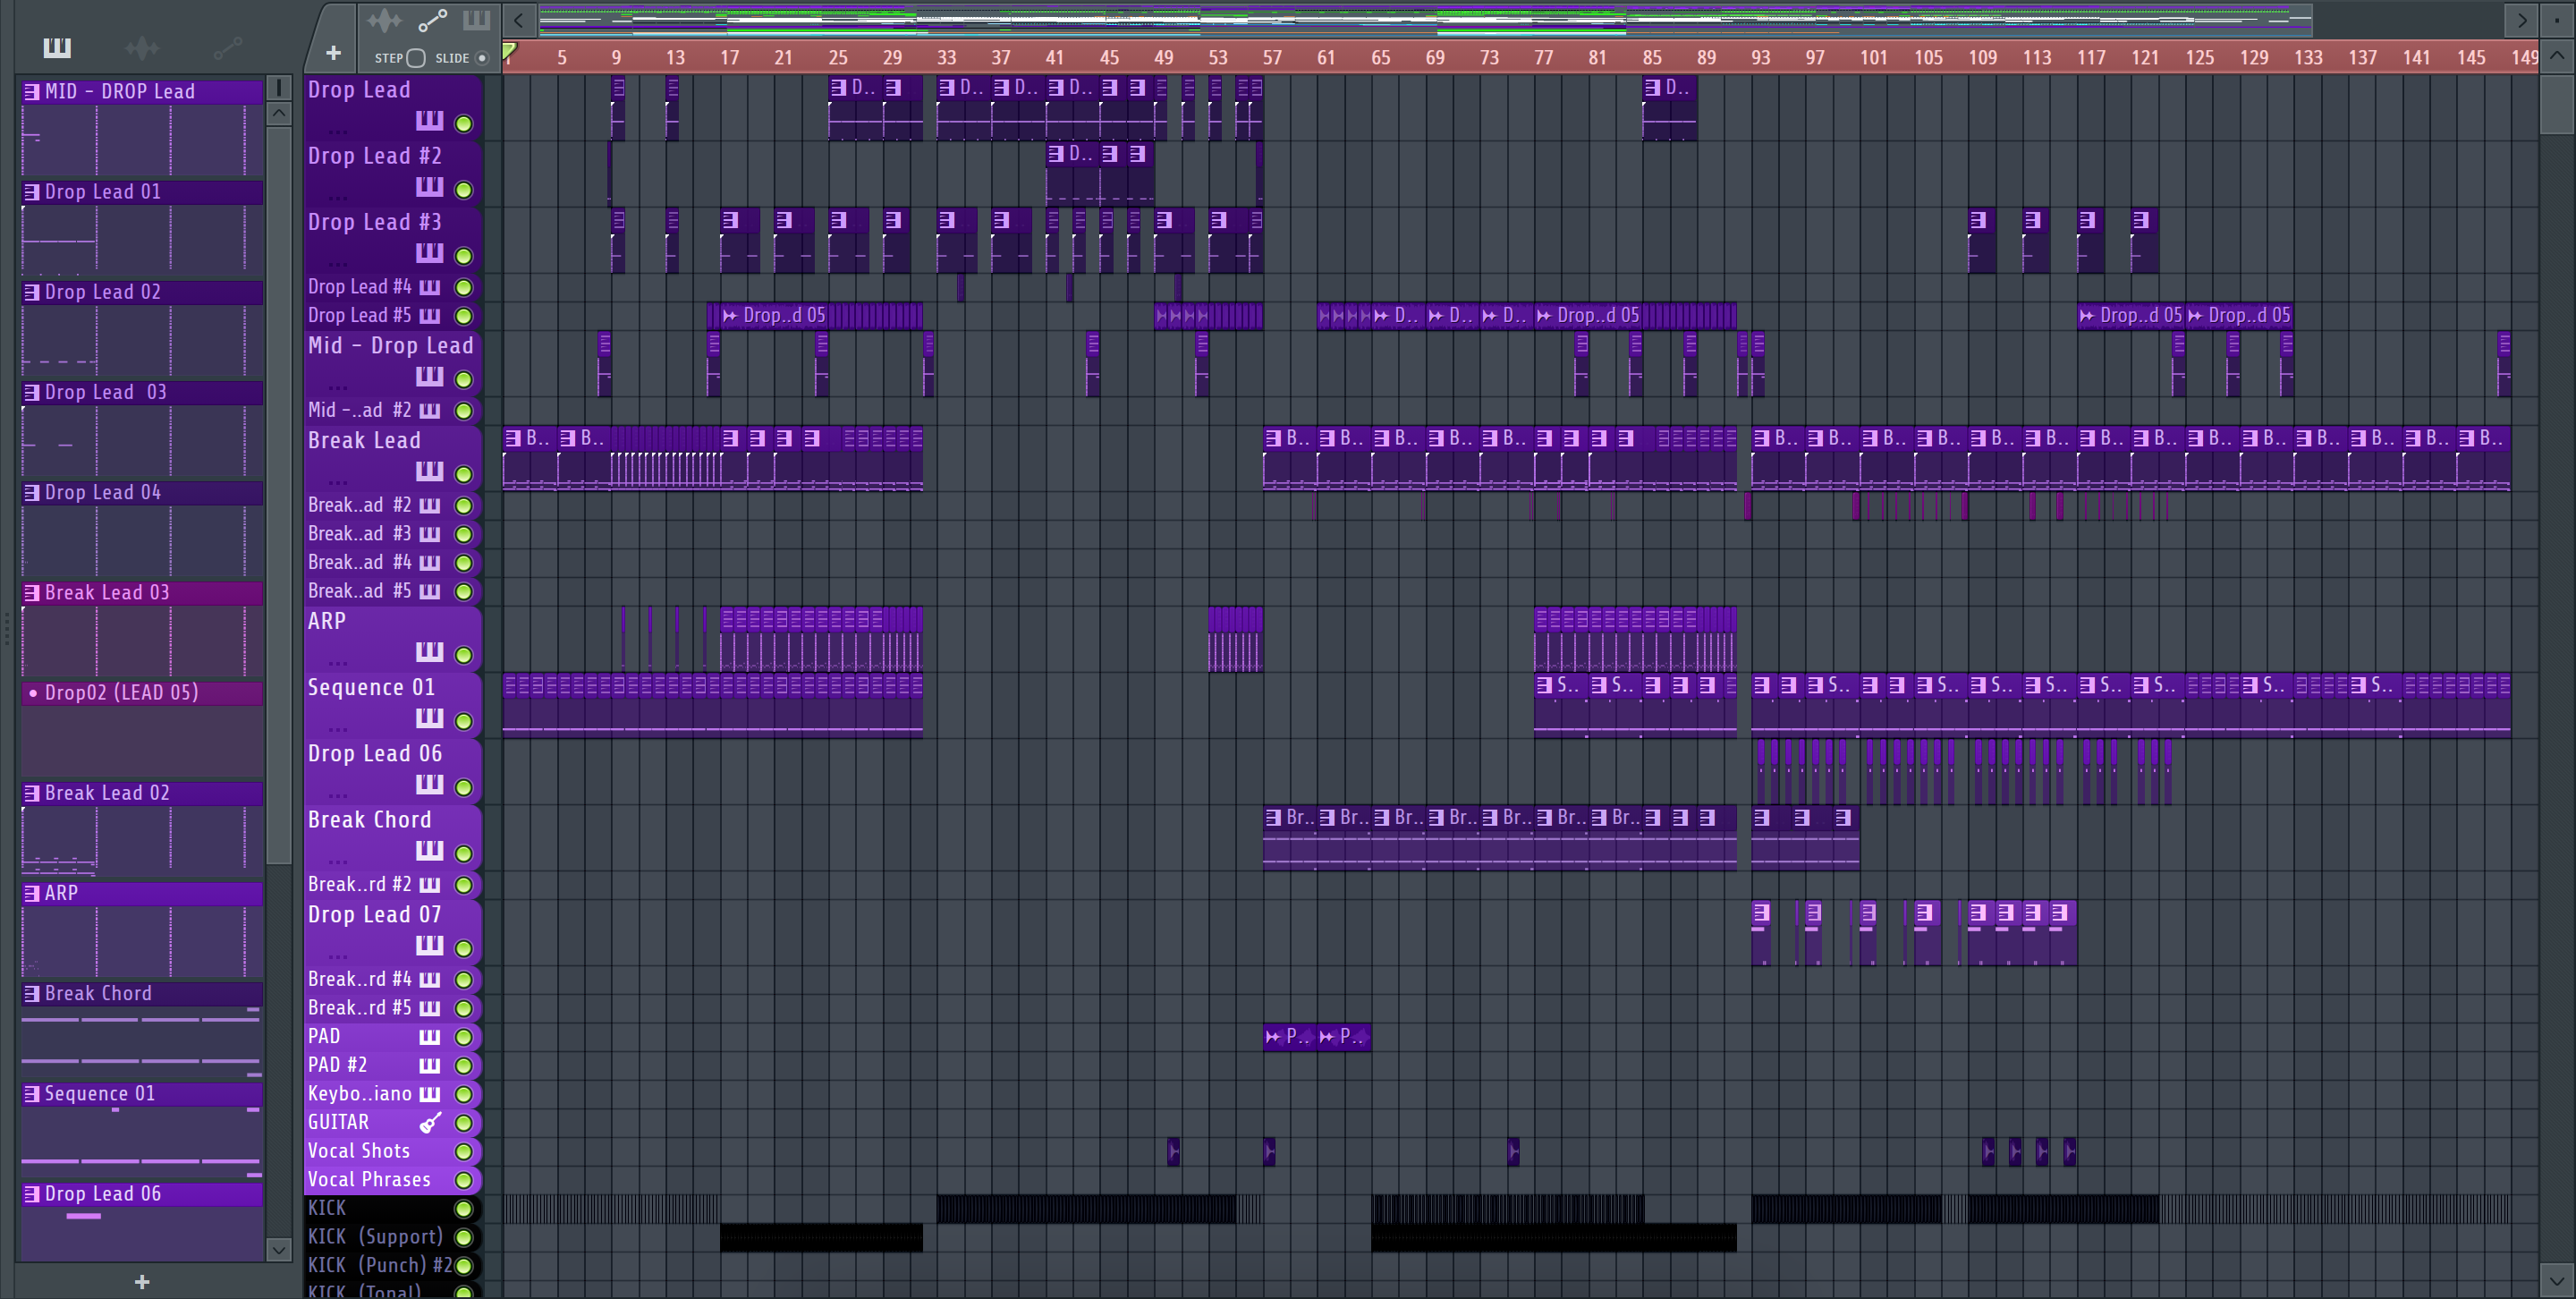This screenshot has height=1299, width=2576.
Task: Select the Sequence 01 pattern in picker
Action: (142, 1093)
